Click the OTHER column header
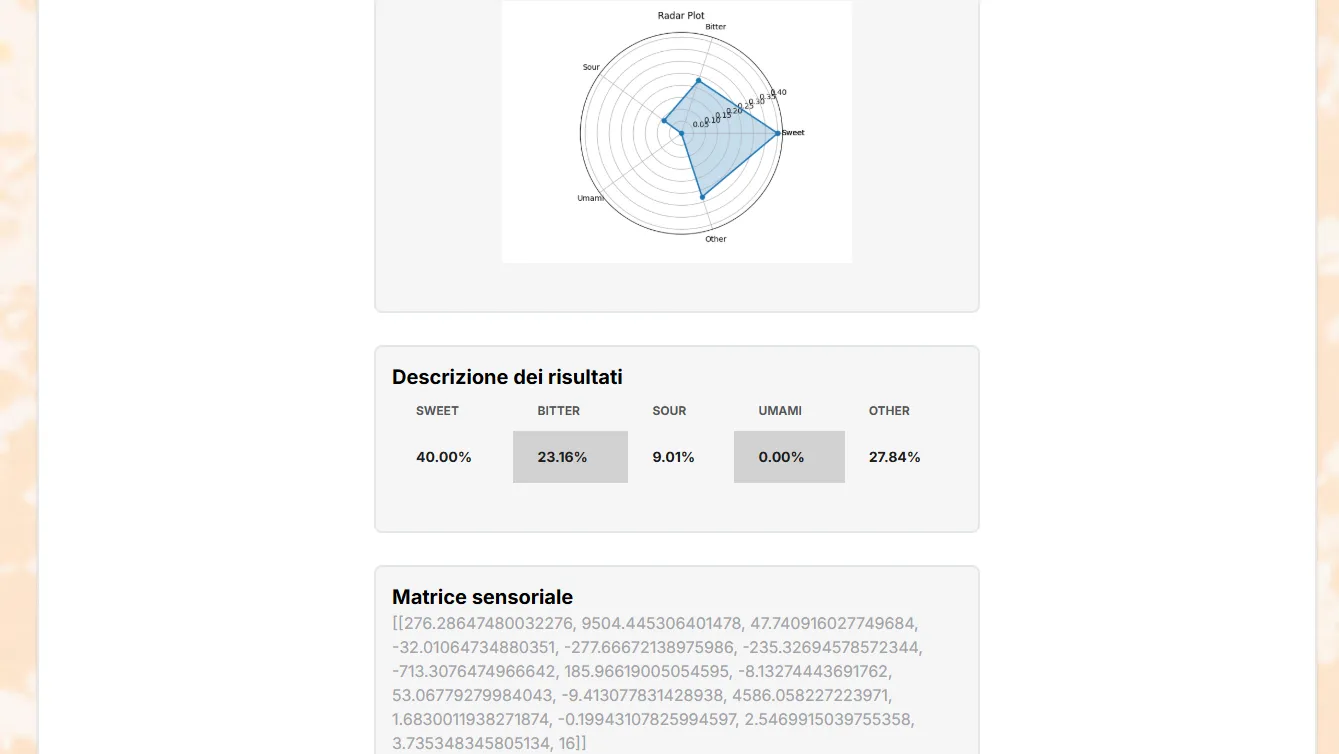This screenshot has height=754, width=1339. tap(889, 411)
